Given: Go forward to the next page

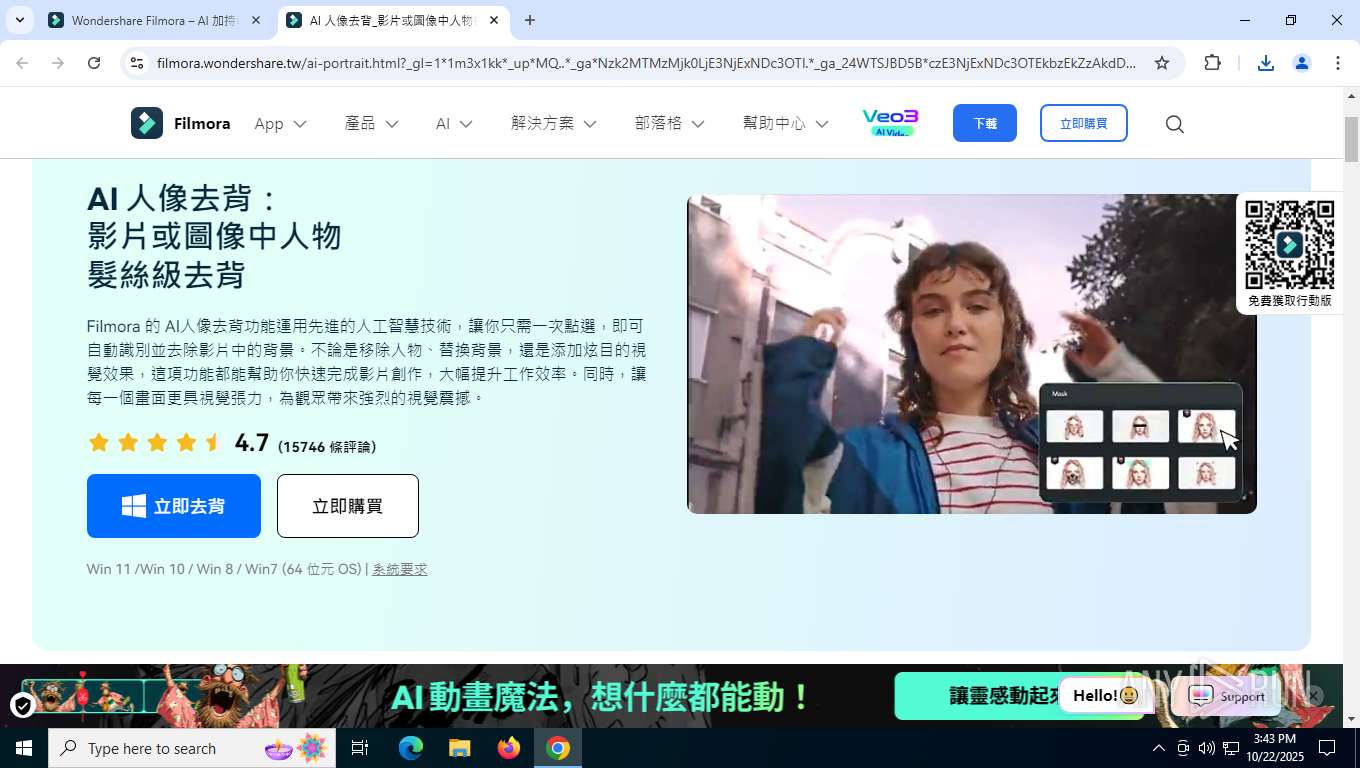Looking at the screenshot, I should 58,63.
